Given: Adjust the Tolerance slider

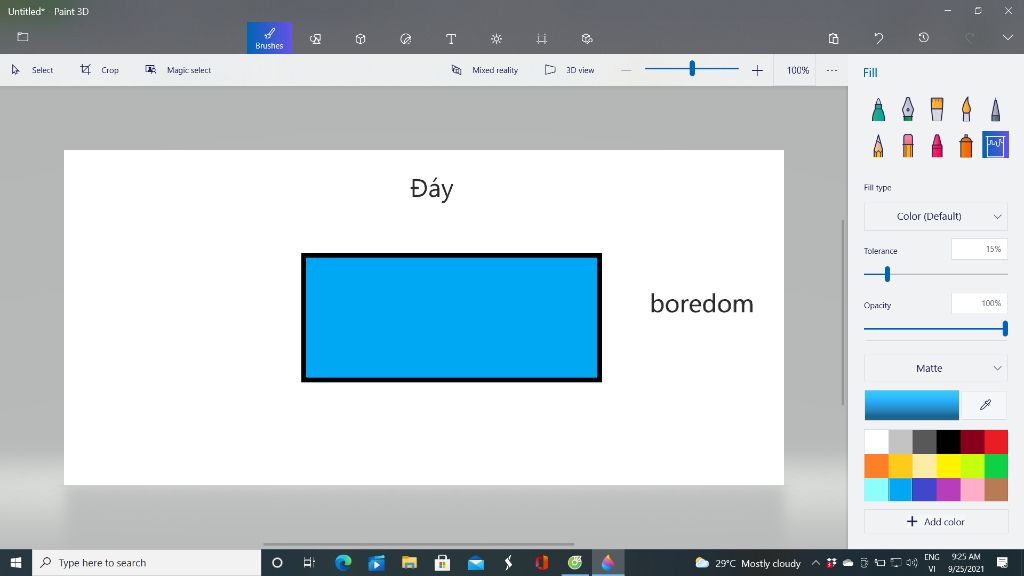Looking at the screenshot, I should click(887, 274).
